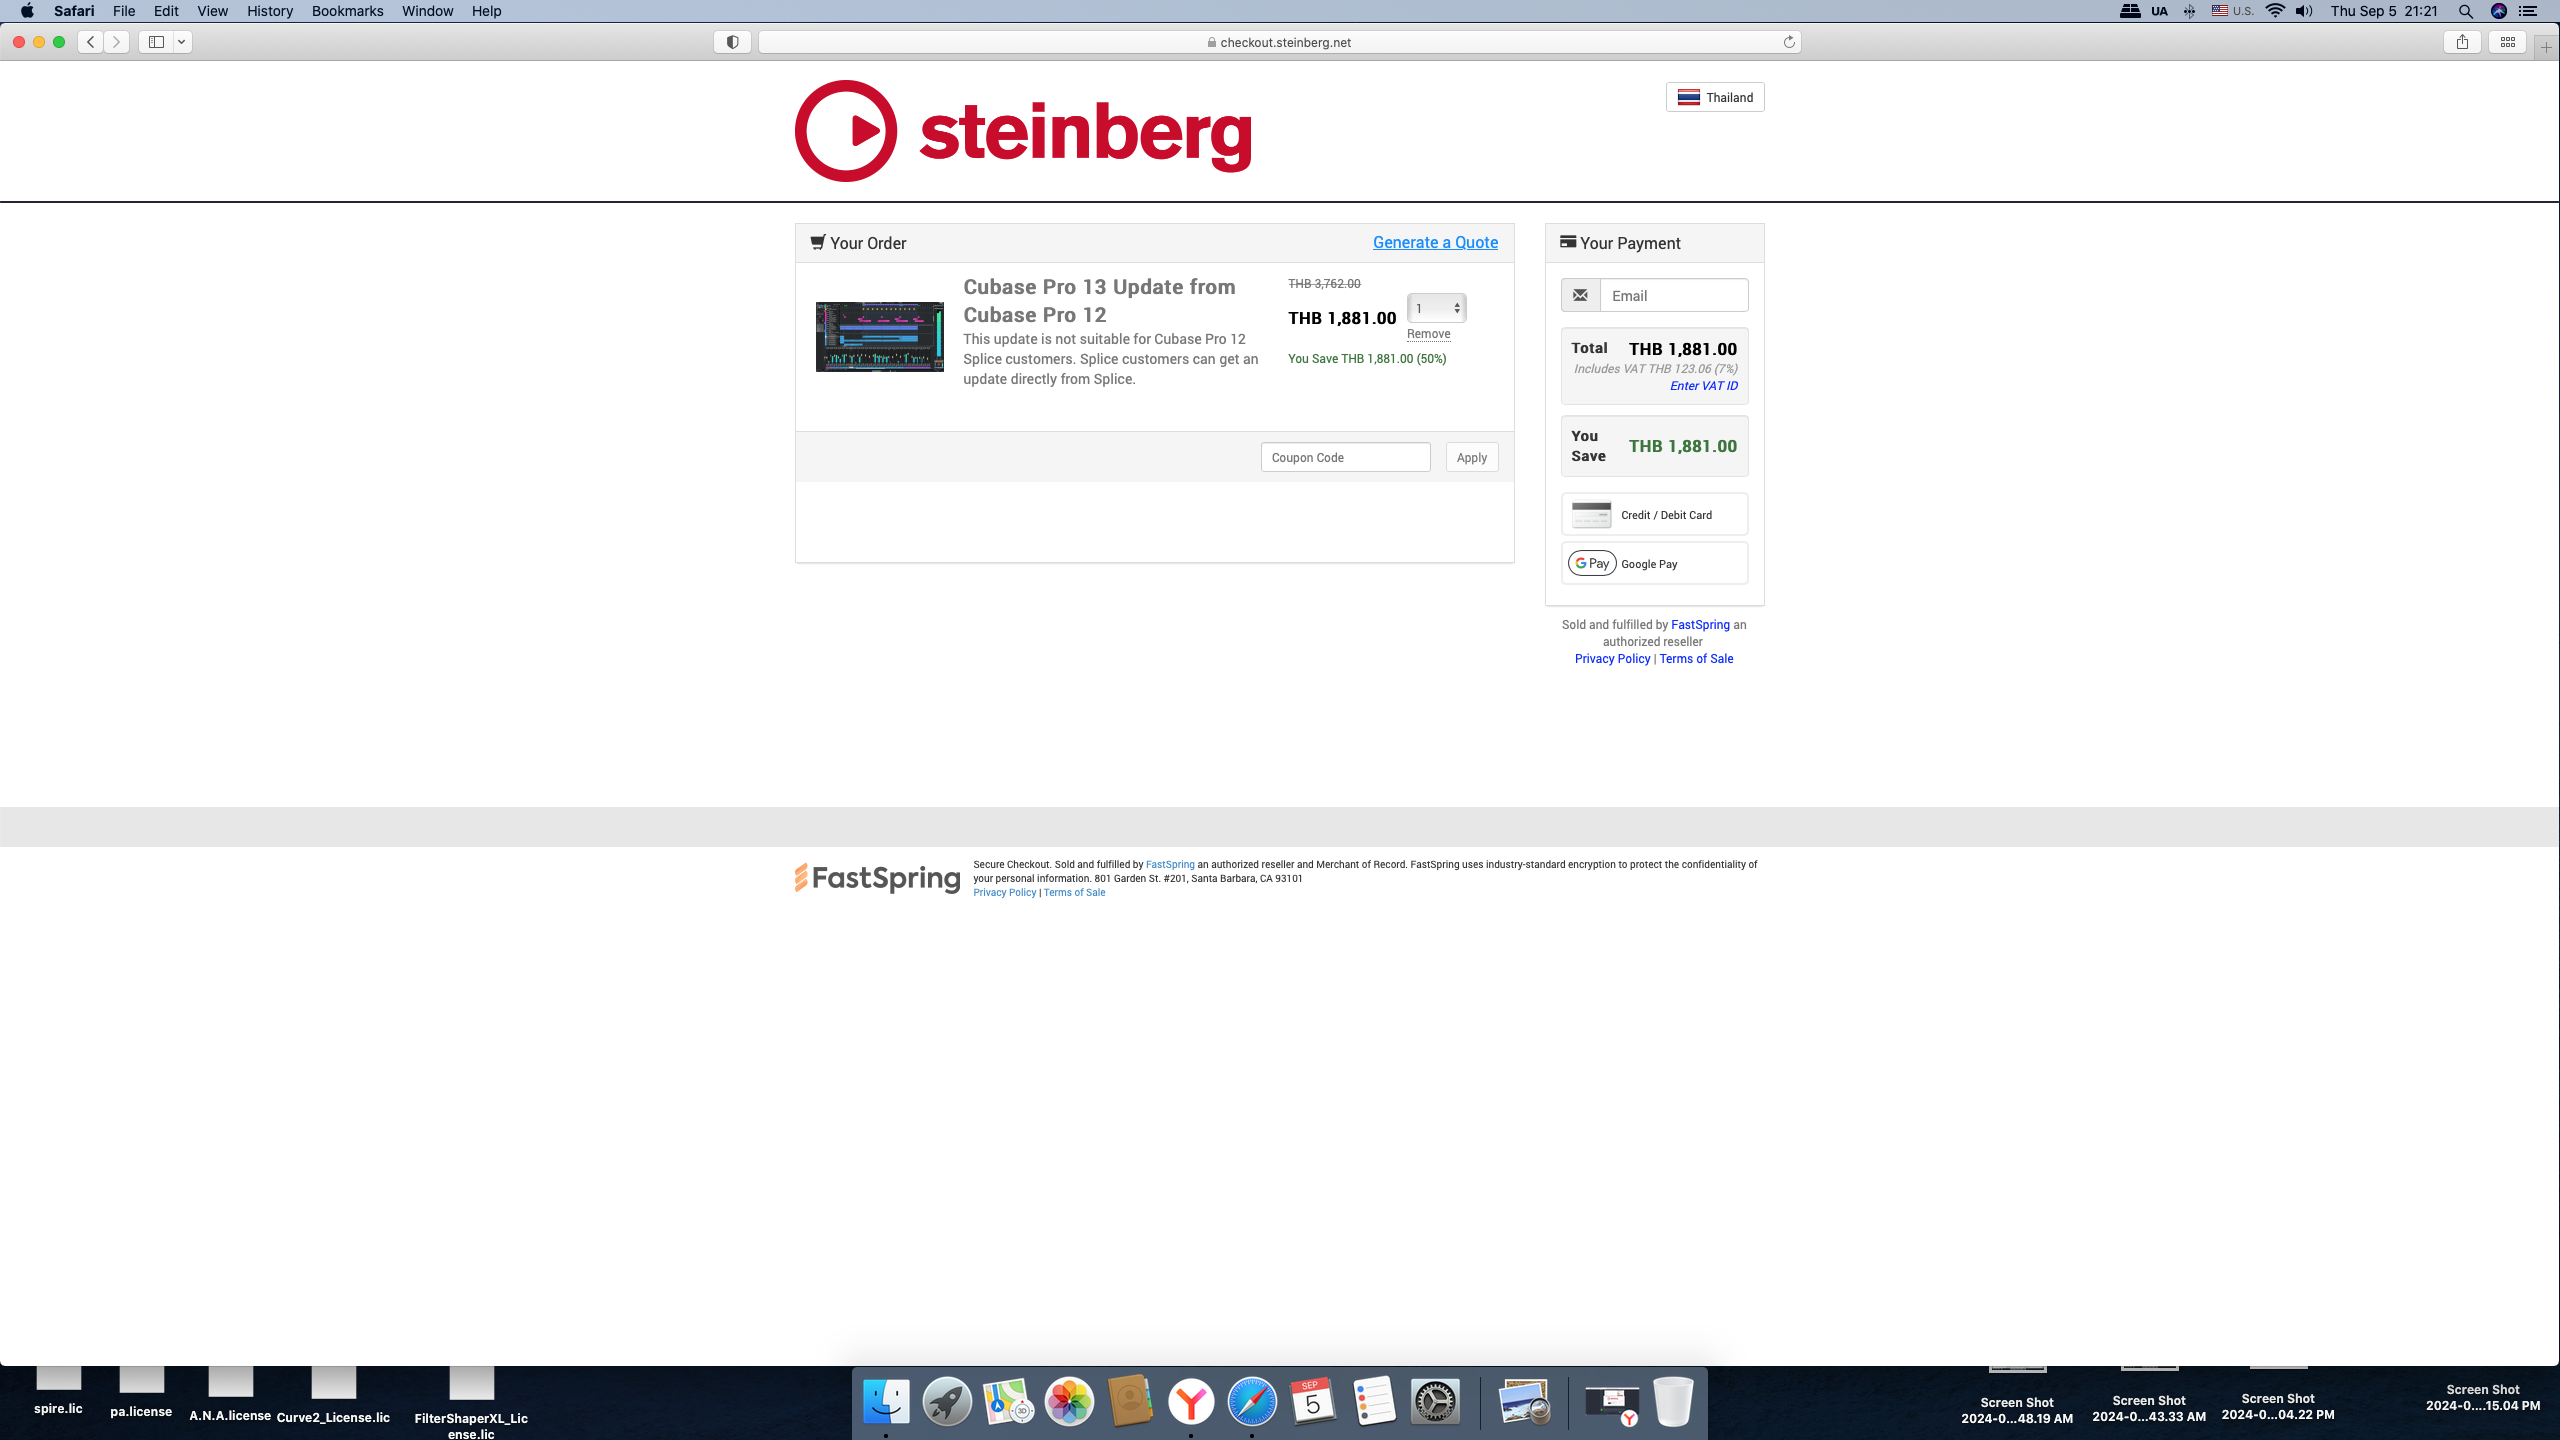Open the Window menu
The width and height of the screenshot is (2560, 1440).
click(427, 11)
